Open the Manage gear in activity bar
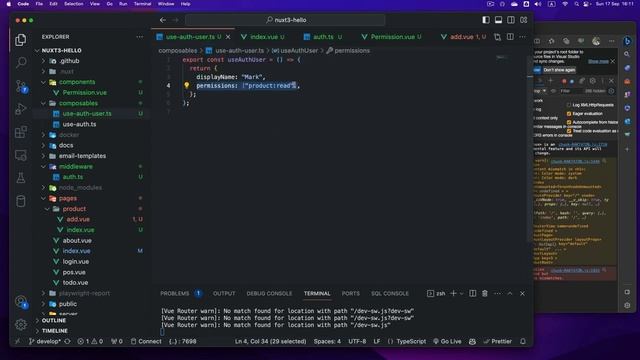The width and height of the screenshot is (640, 360). click(x=21, y=324)
